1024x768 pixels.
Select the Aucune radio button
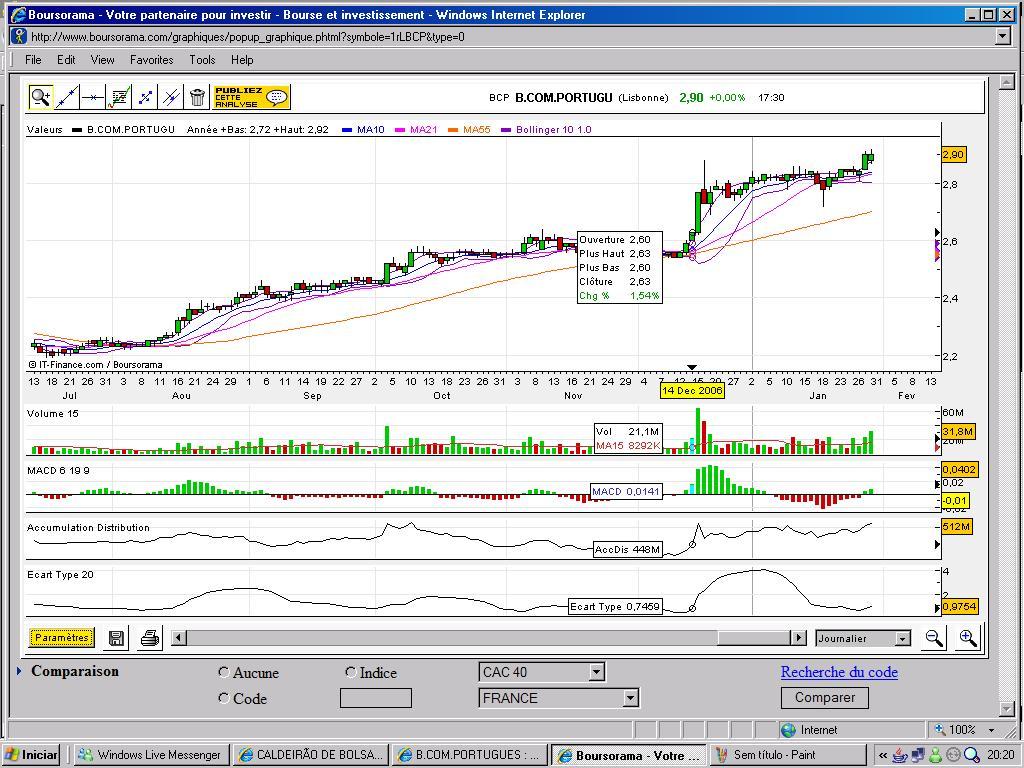pos(223,671)
